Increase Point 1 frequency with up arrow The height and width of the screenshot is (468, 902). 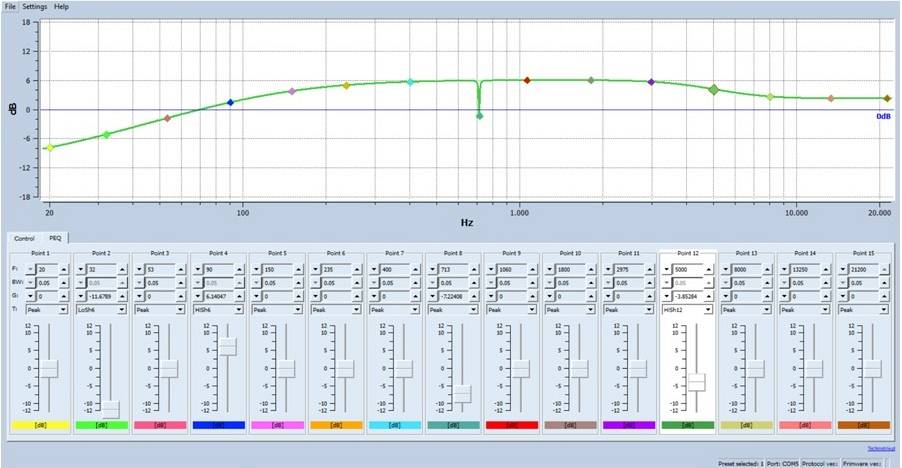point(65,270)
